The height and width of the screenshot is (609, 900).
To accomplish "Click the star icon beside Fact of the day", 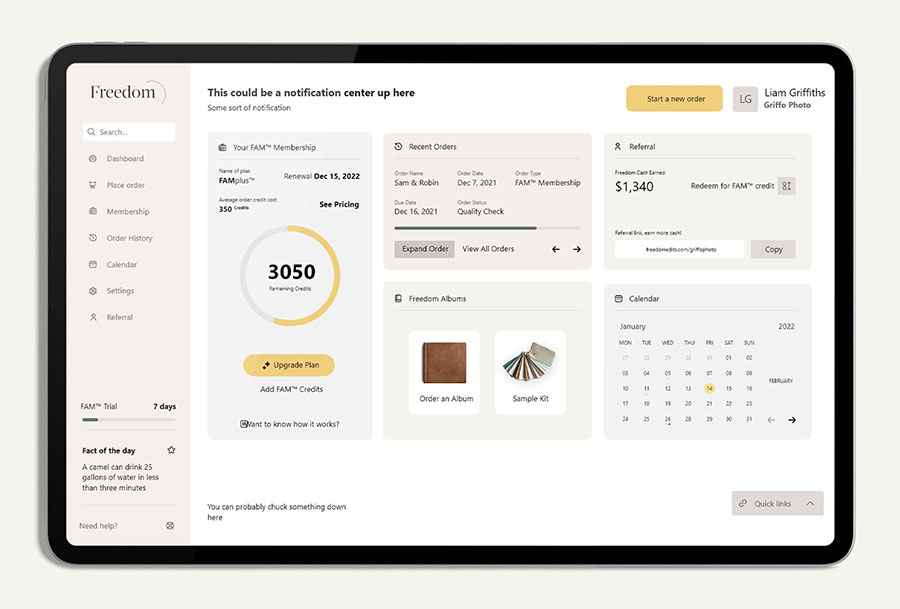I will pos(171,450).
